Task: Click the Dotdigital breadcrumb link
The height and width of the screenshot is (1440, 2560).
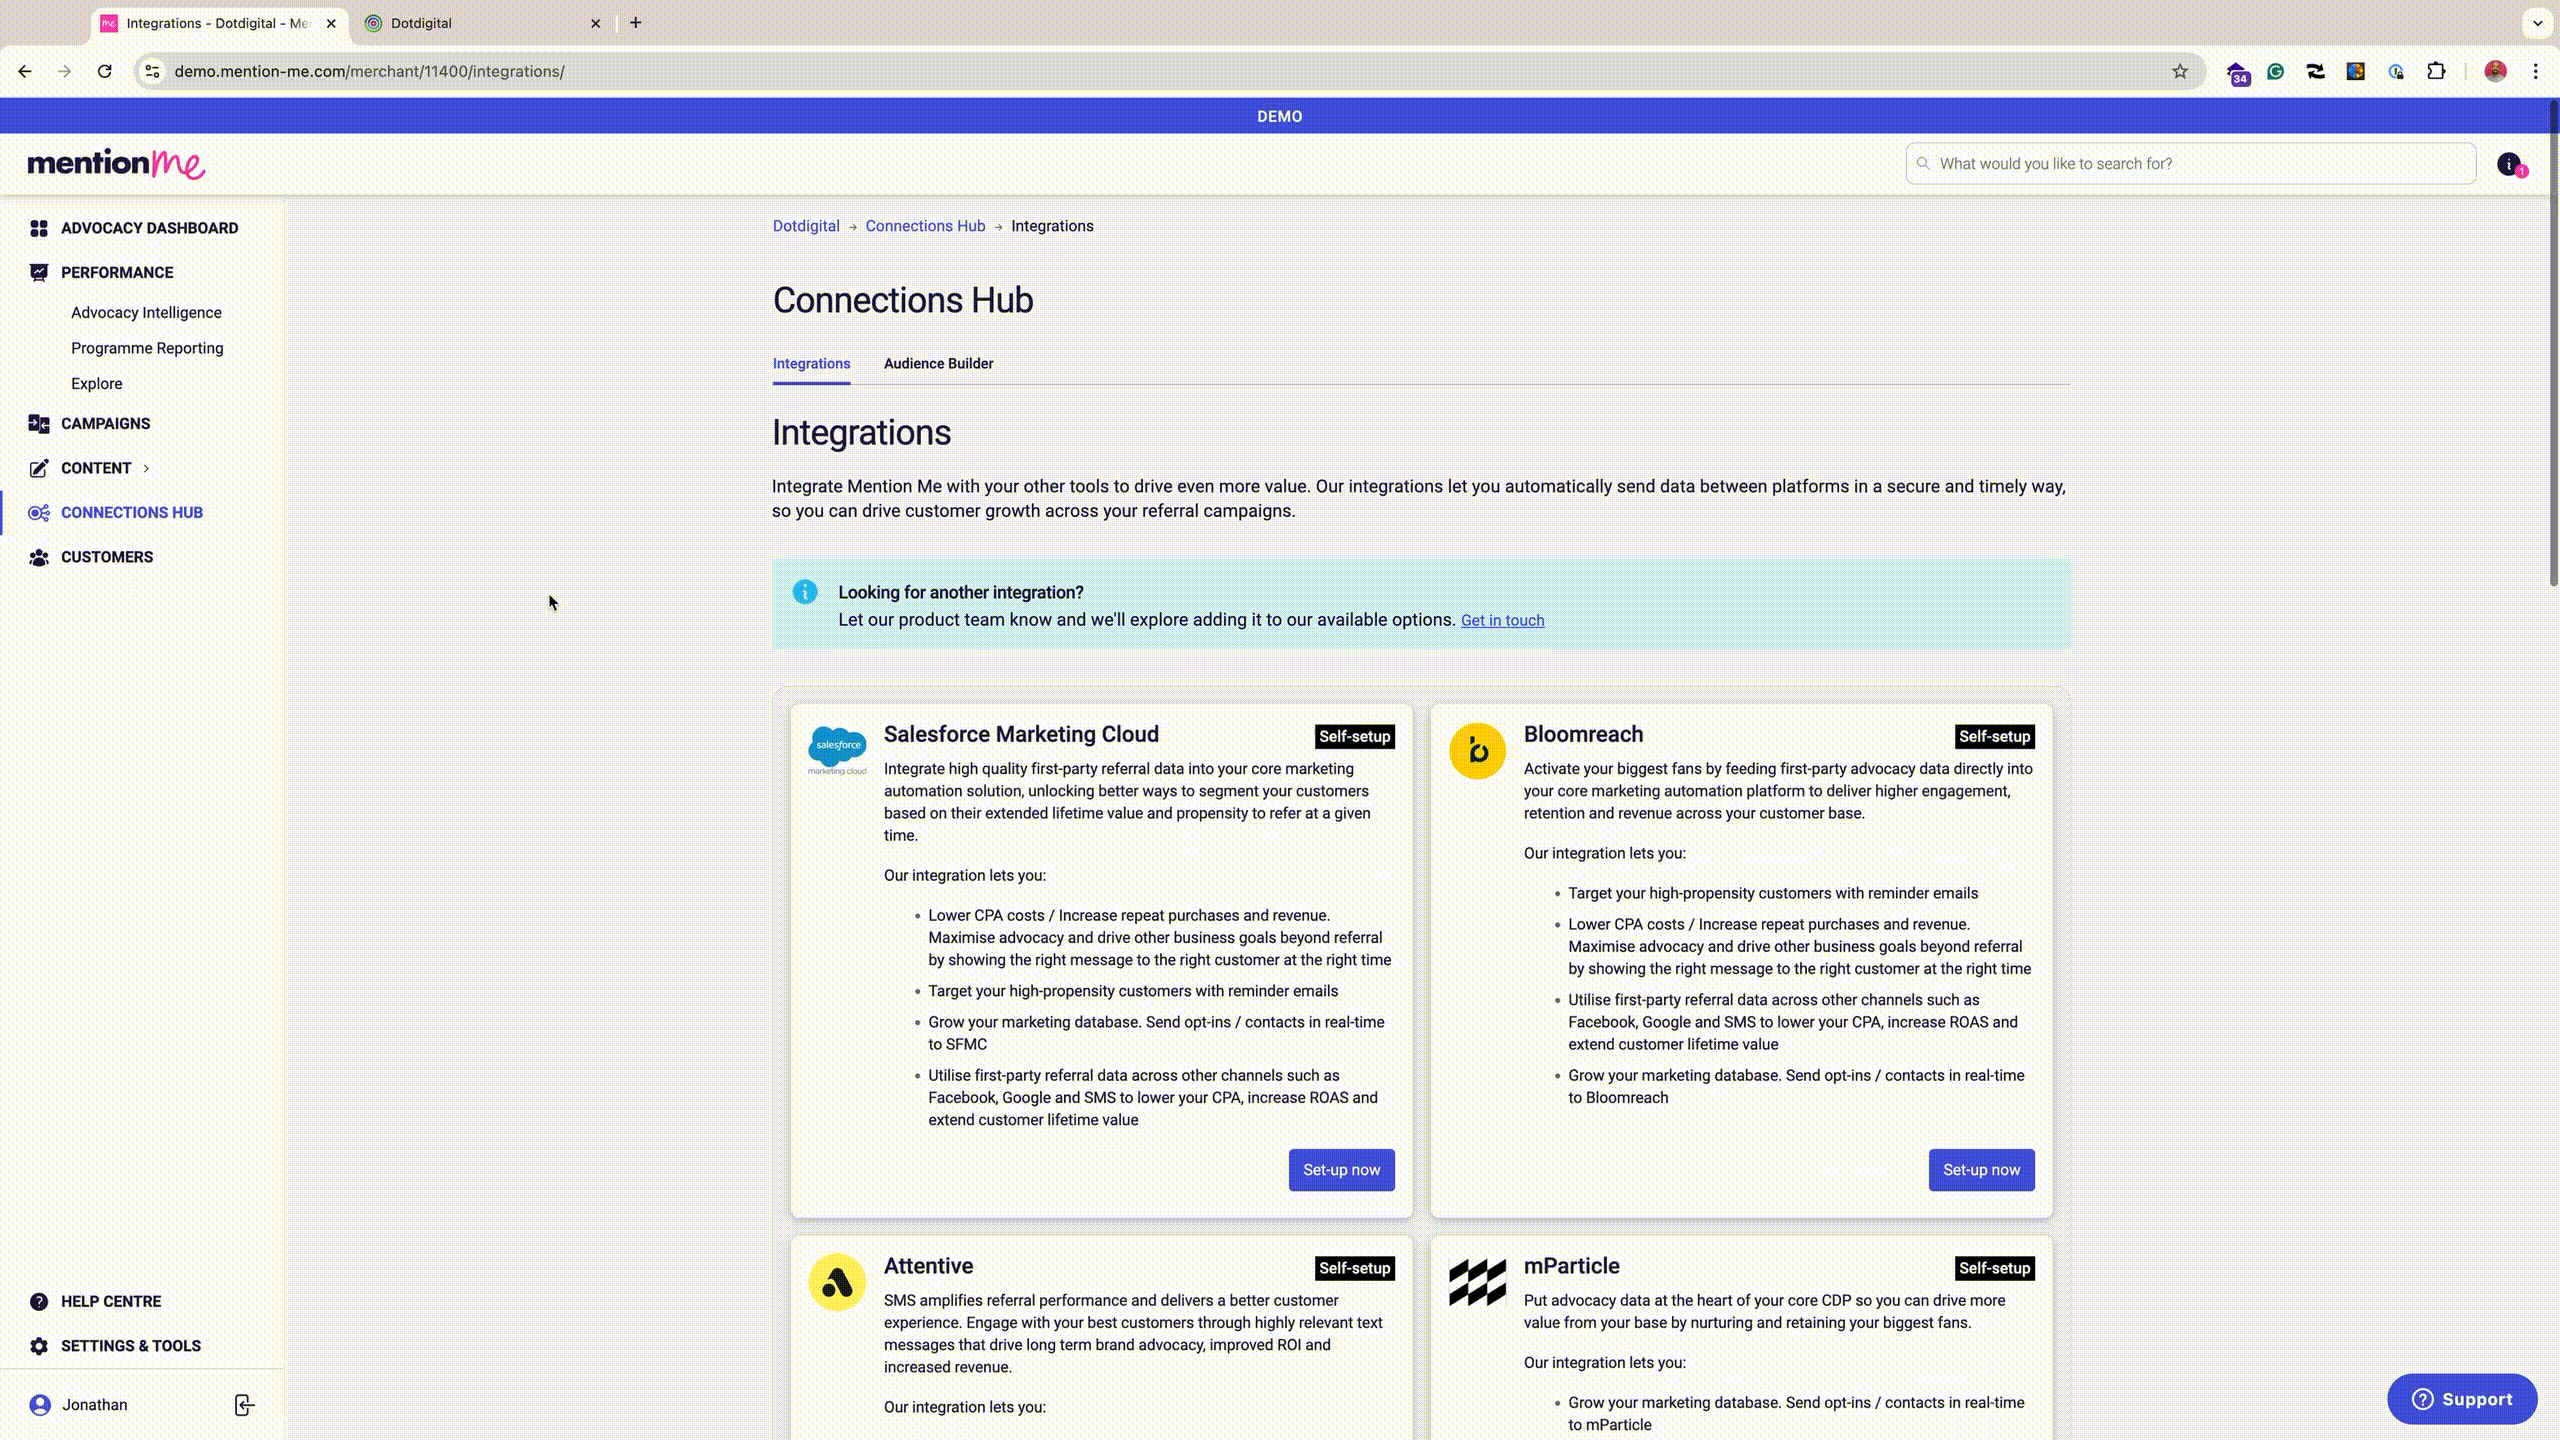Action: pyautogui.click(x=806, y=226)
